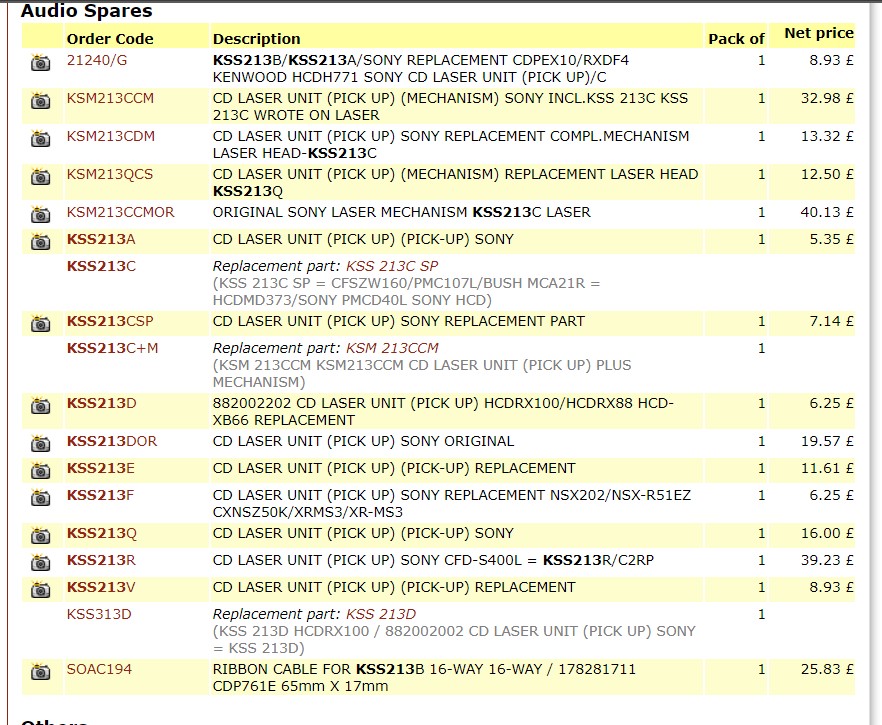The width and height of the screenshot is (882, 725).
Task: Click camera icon next to KSM213QCS
Action: pyautogui.click(x=40, y=177)
